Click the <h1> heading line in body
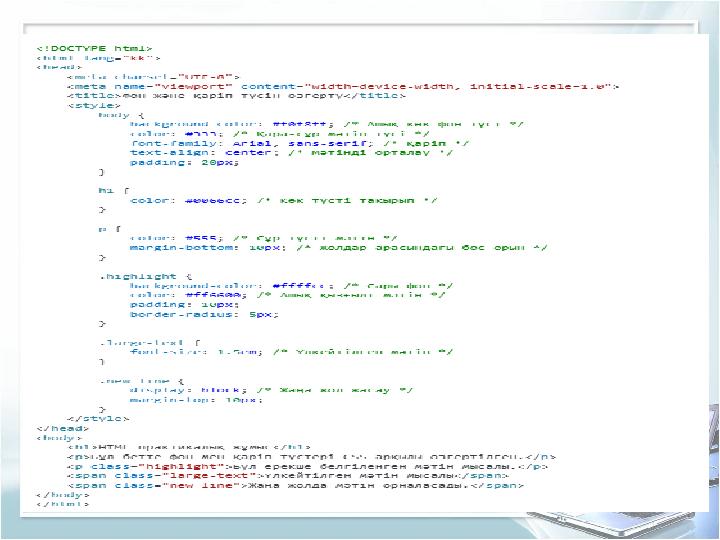This screenshot has height=540, width=720. [x=189, y=447]
